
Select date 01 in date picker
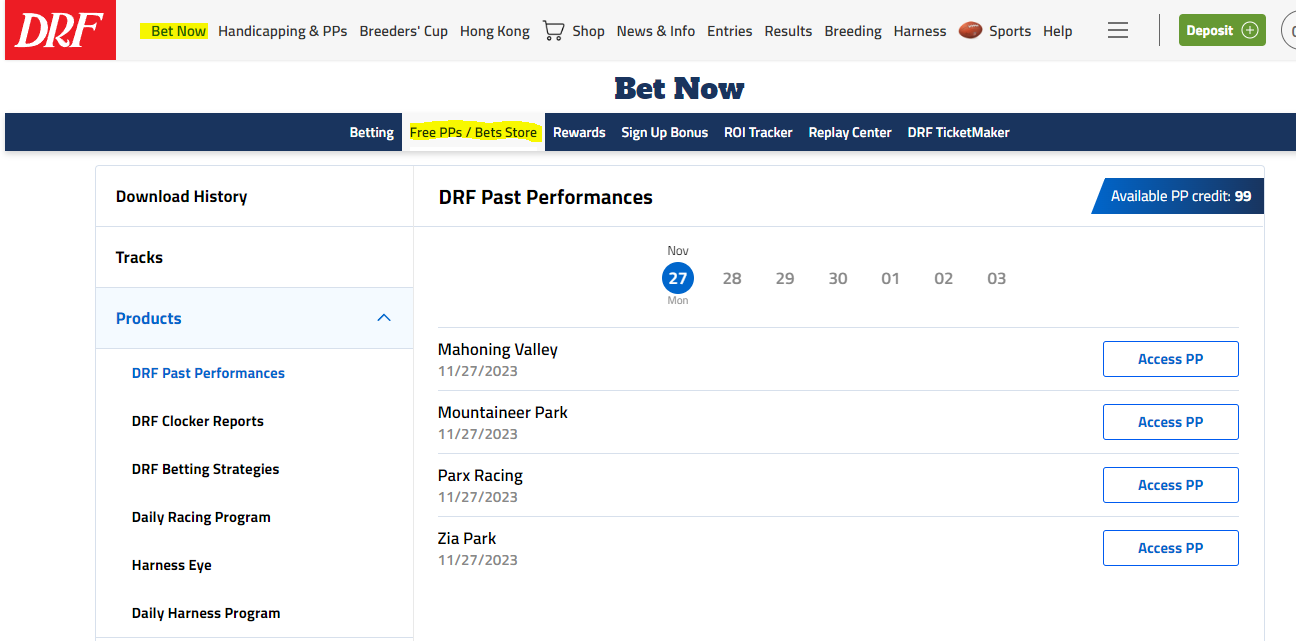point(891,278)
